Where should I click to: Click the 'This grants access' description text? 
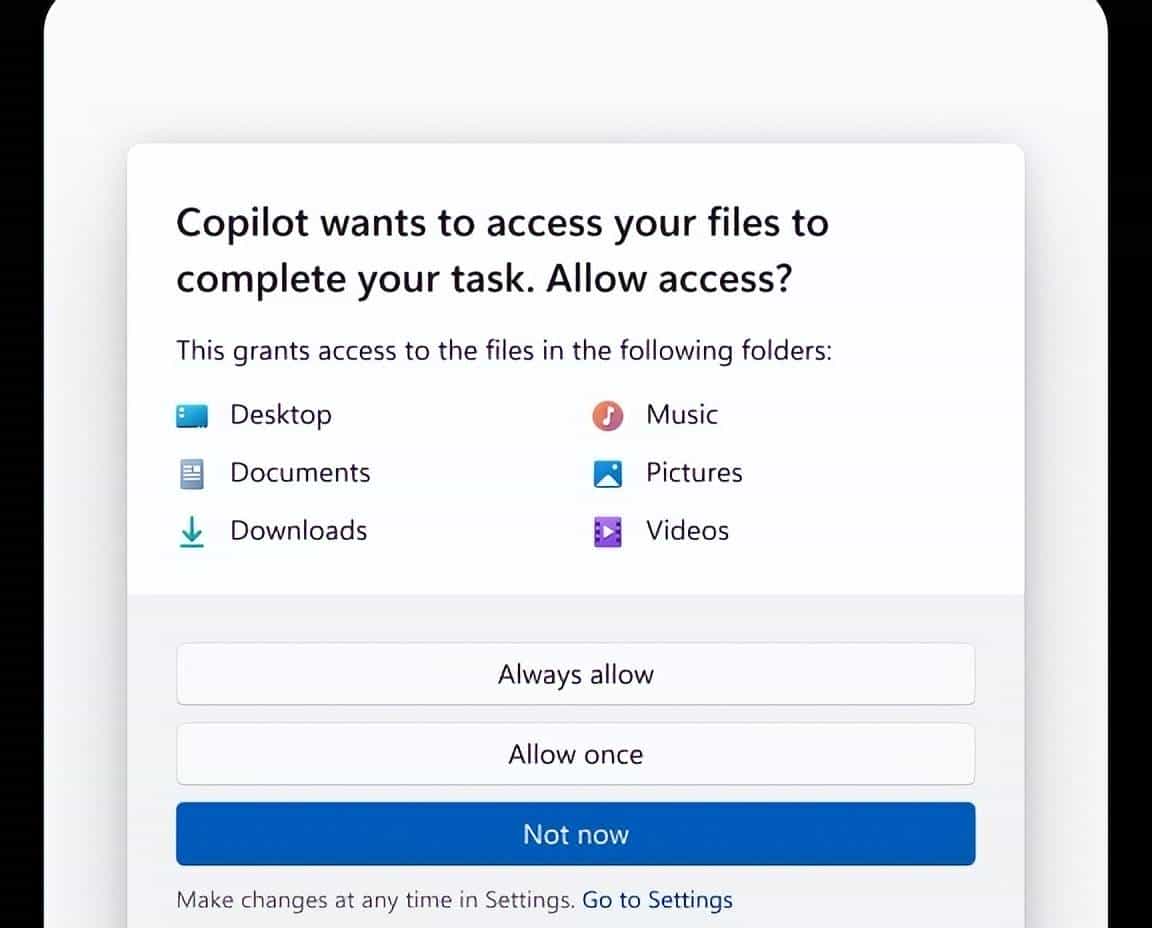click(504, 351)
